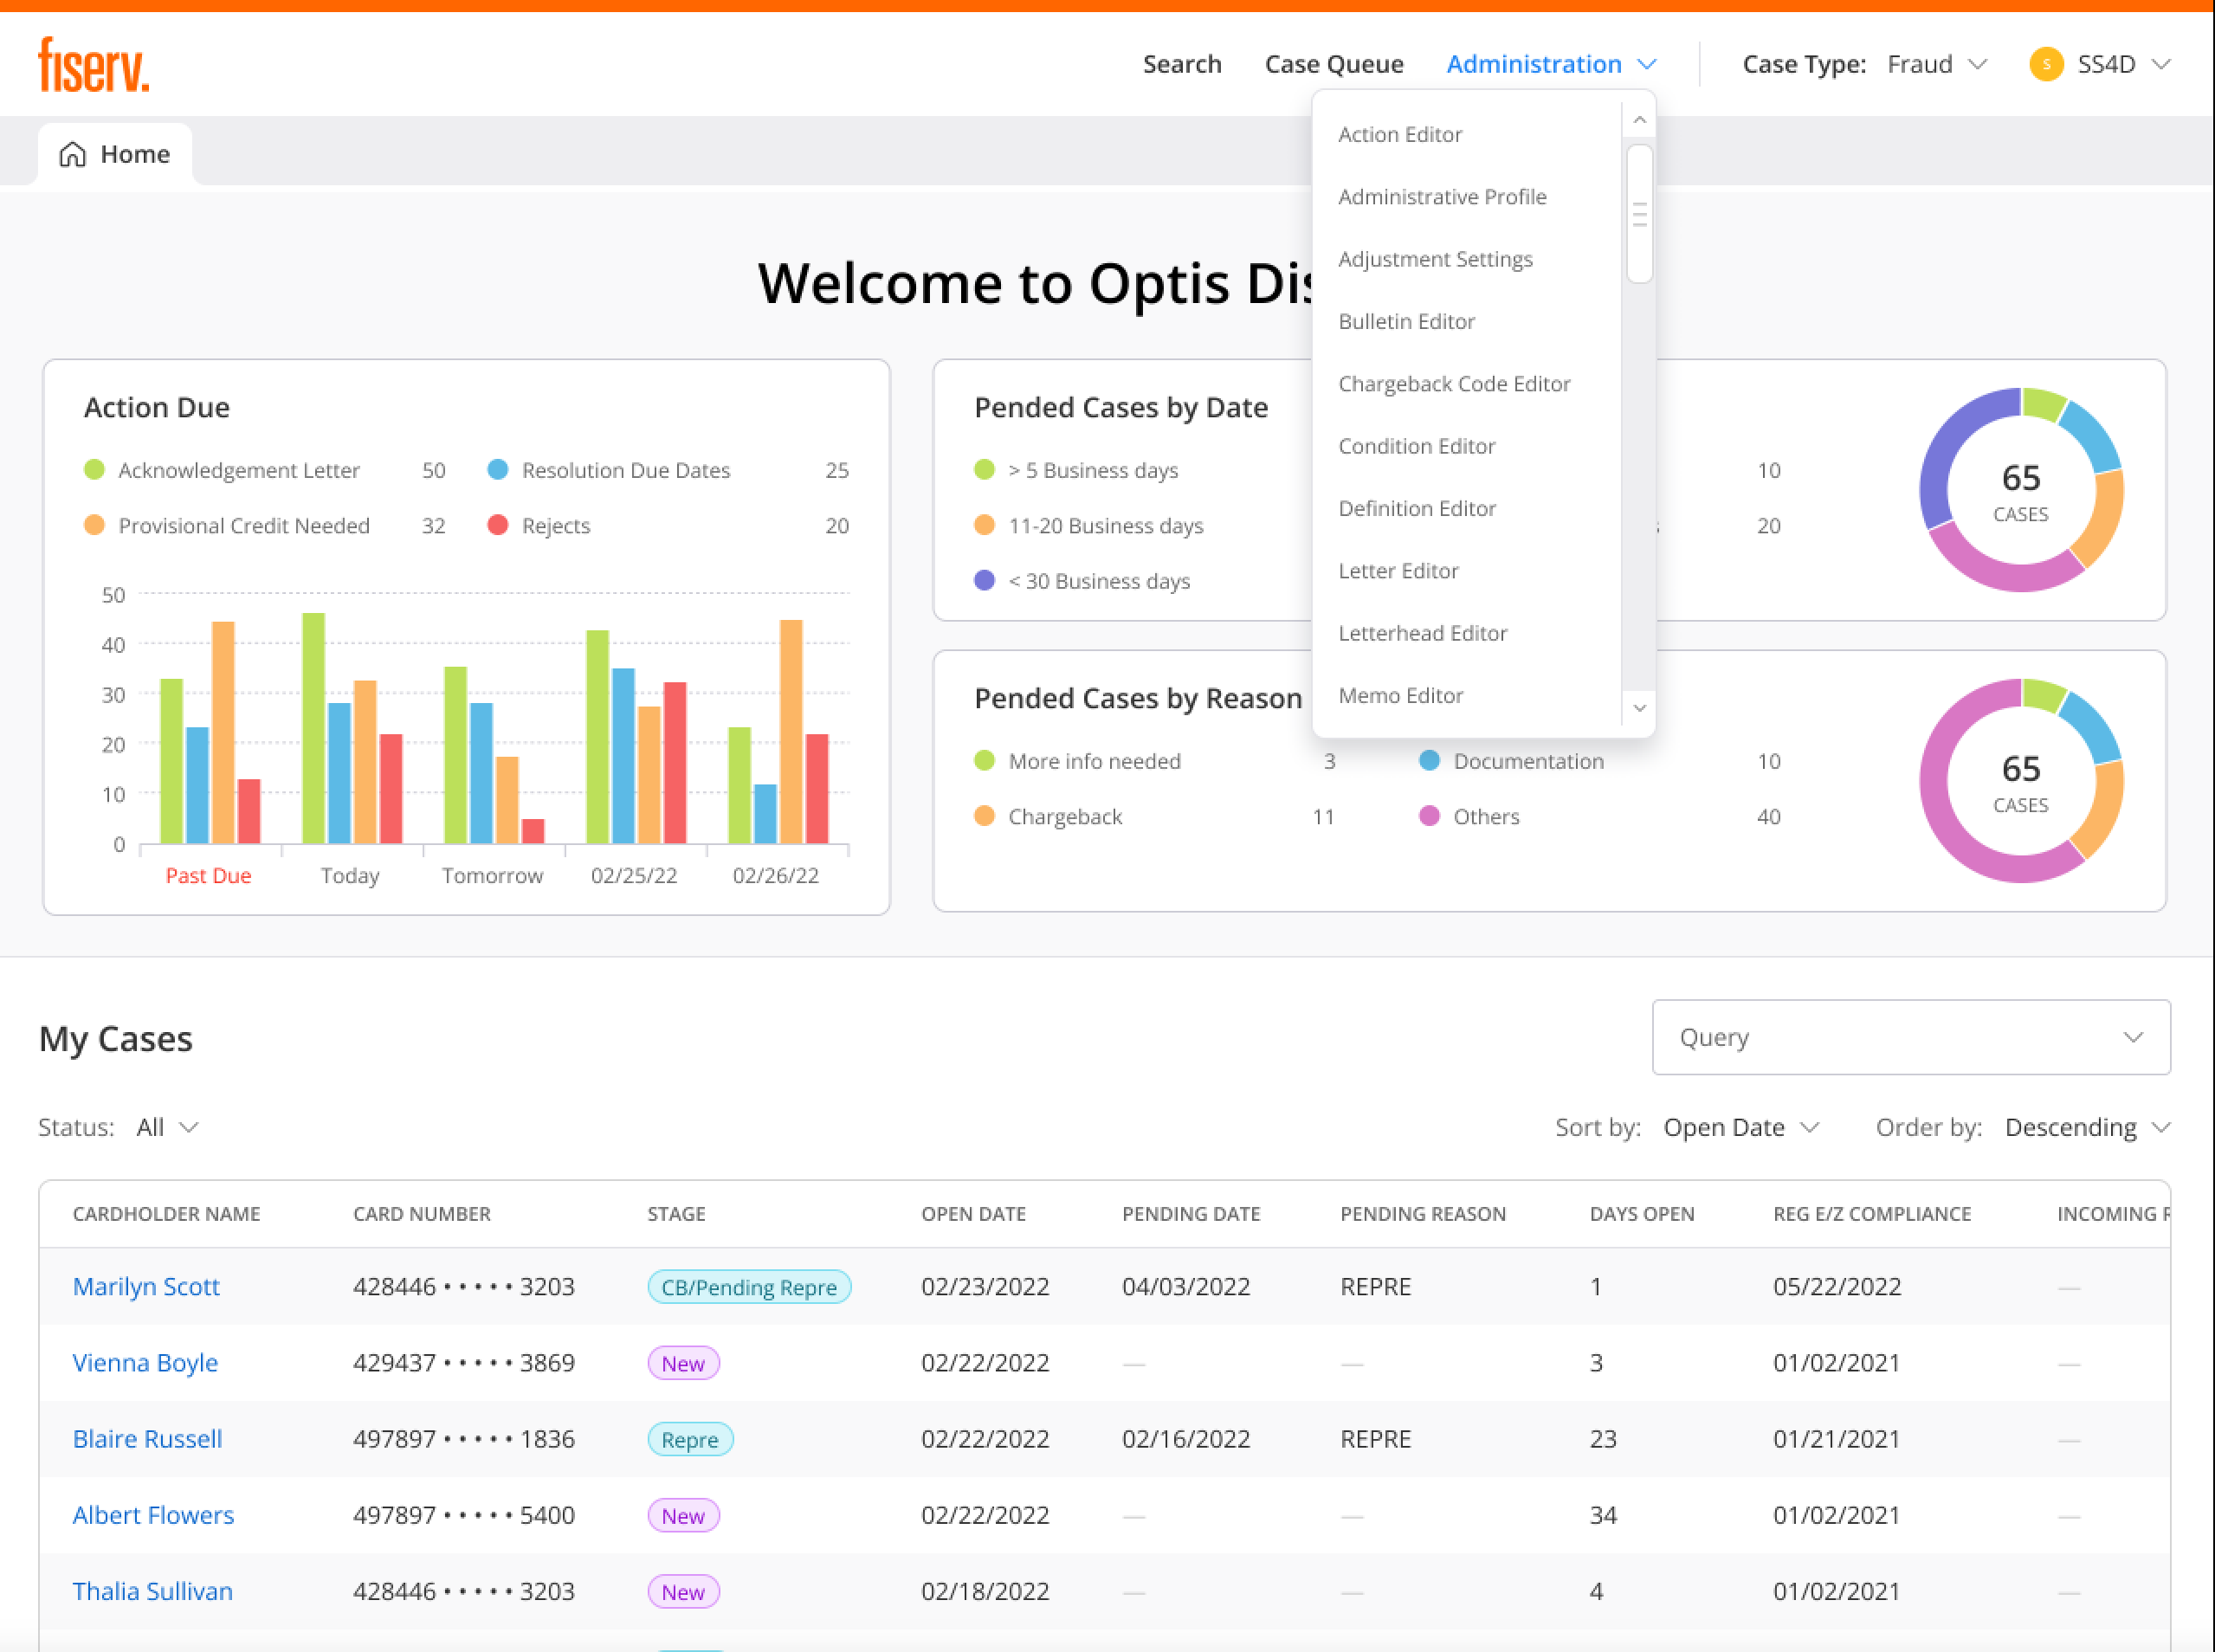
Task: Click the Repre stage badge for Blaire Russell
Action: pos(690,1438)
